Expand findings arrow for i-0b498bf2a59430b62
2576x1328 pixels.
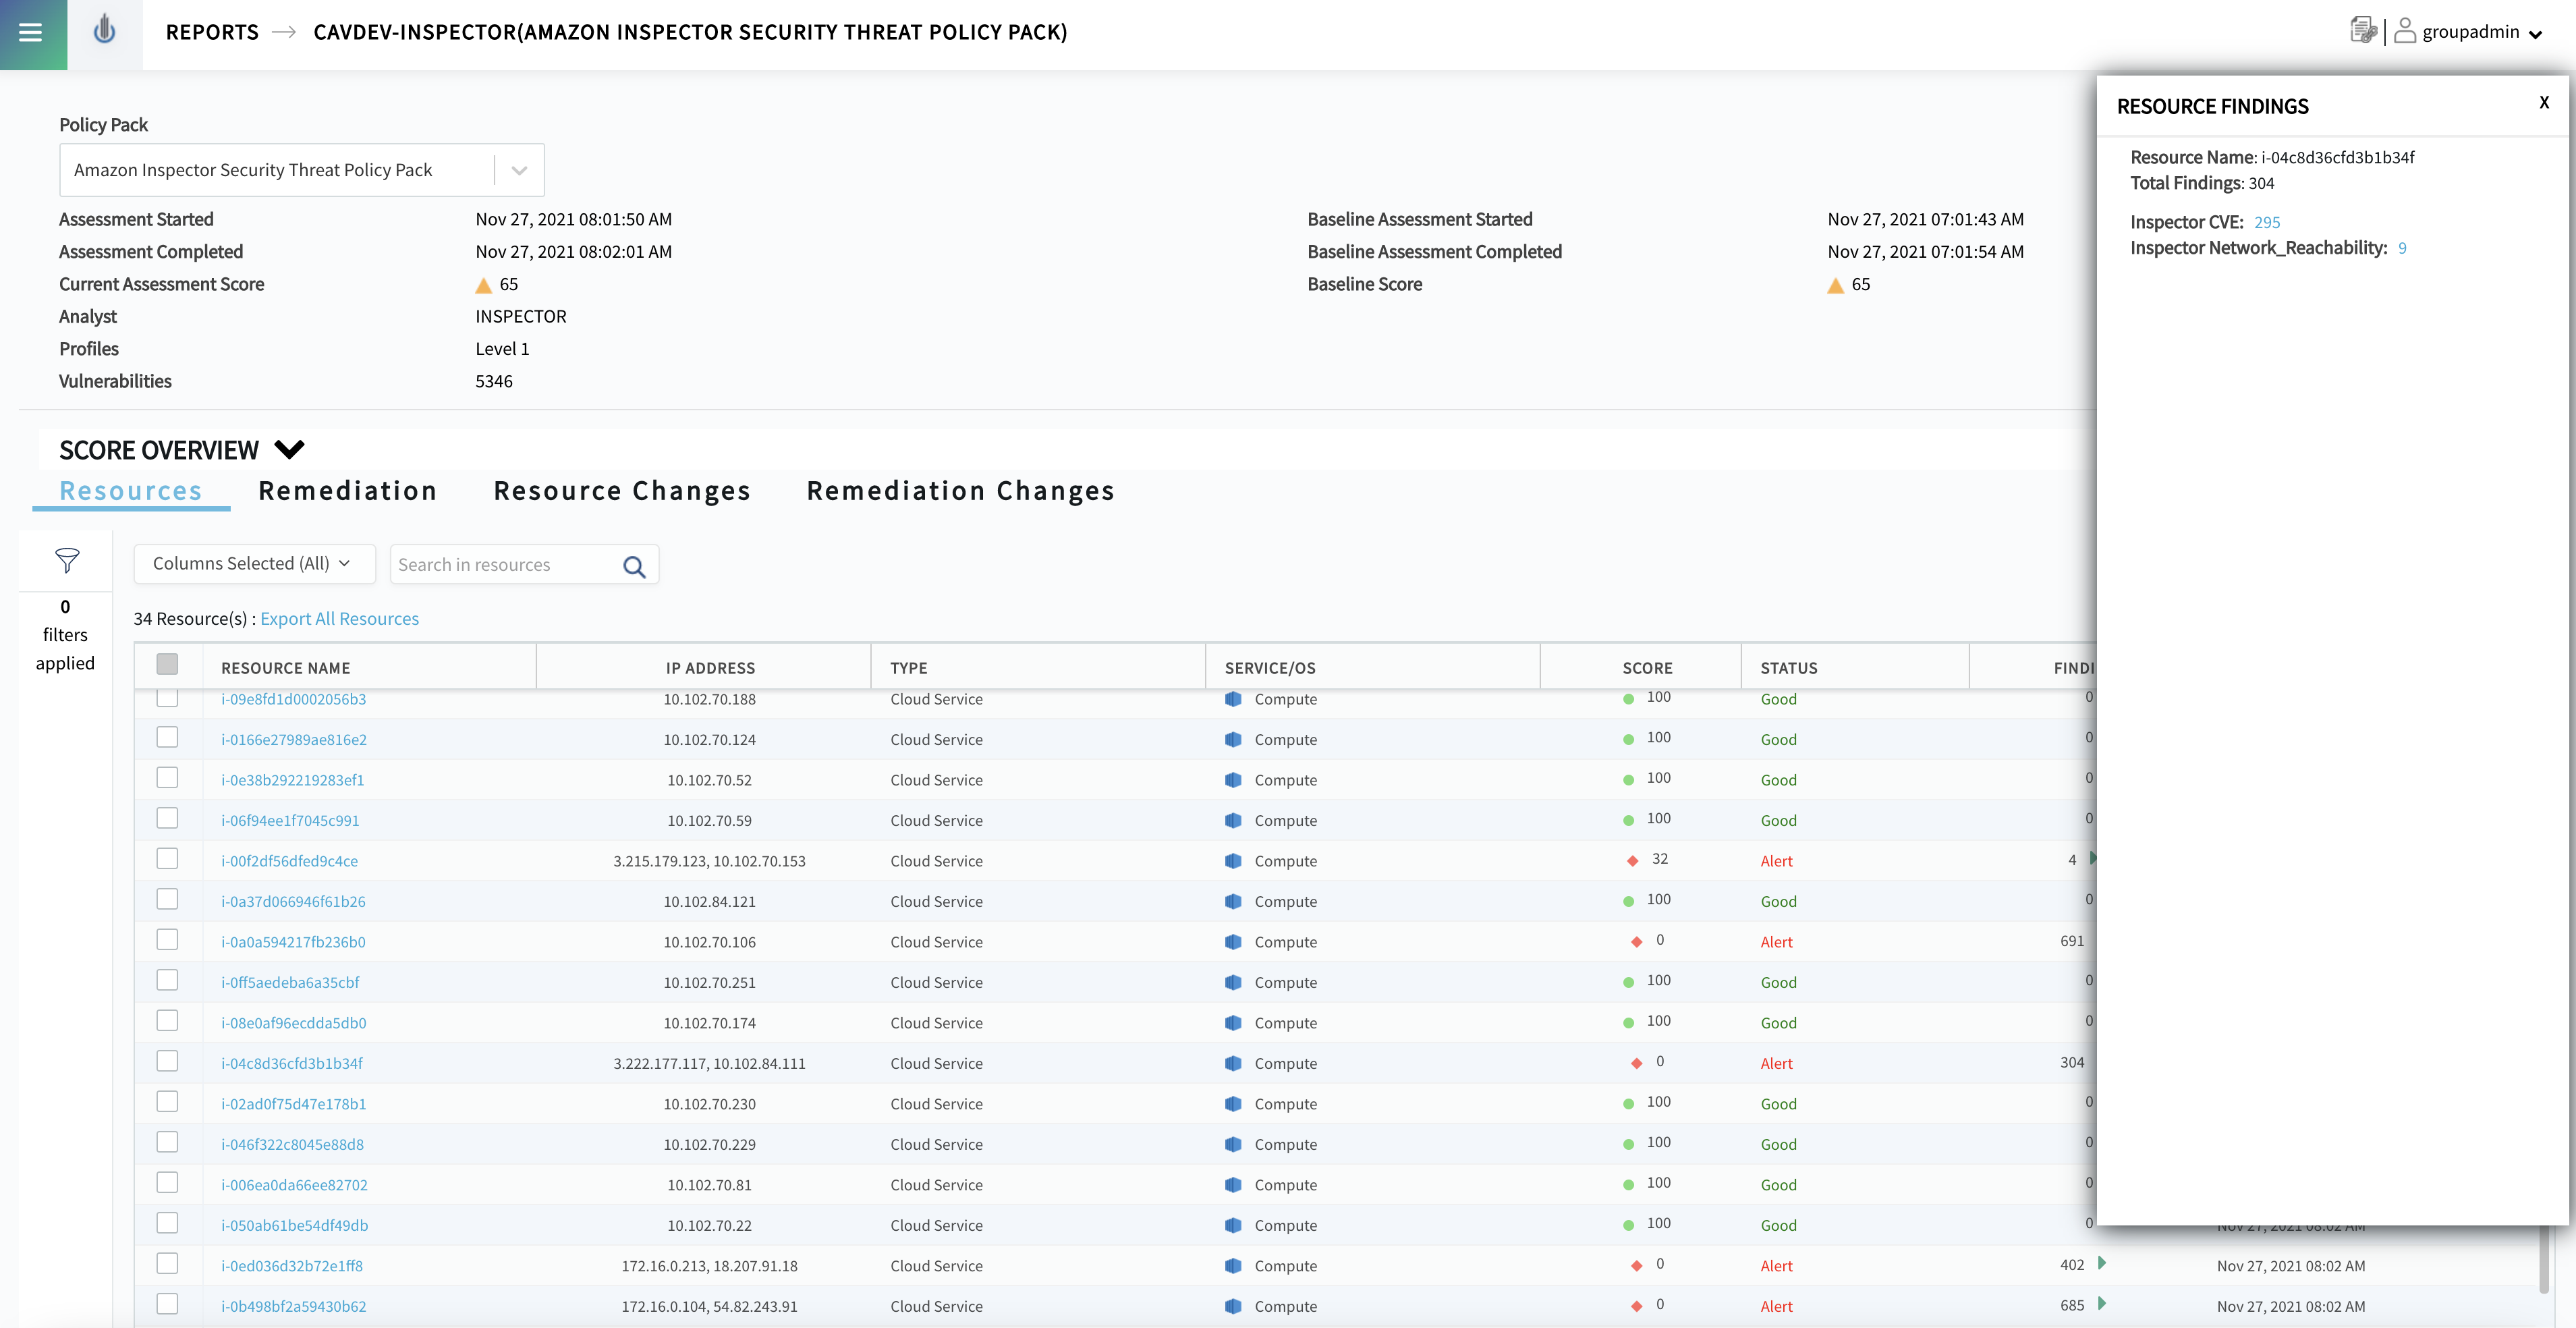coord(2102,1303)
